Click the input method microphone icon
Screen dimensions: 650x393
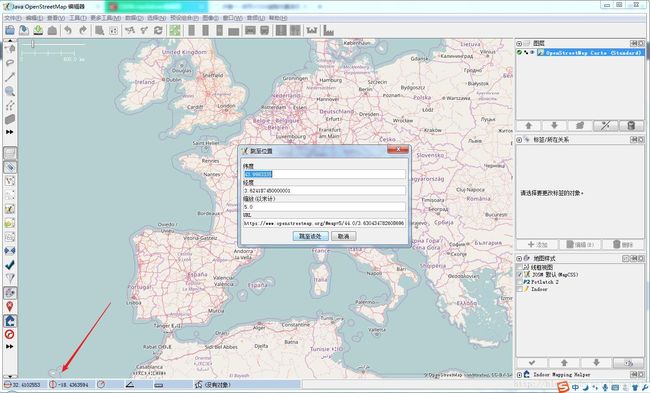(605, 388)
